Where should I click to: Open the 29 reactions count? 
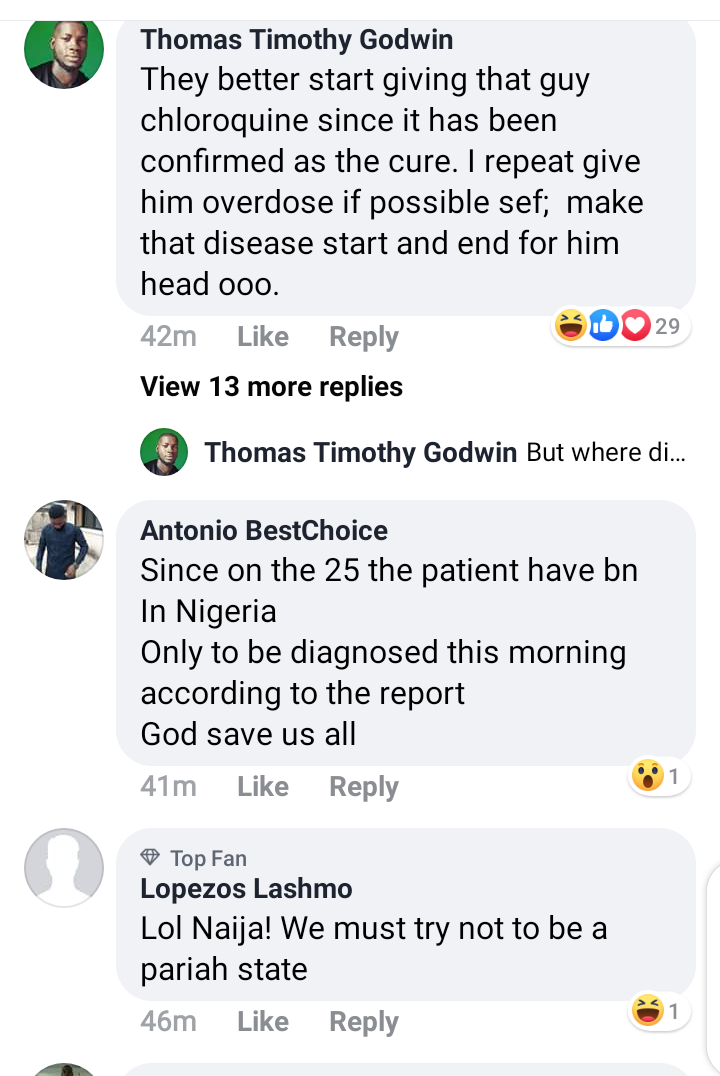tap(667, 326)
